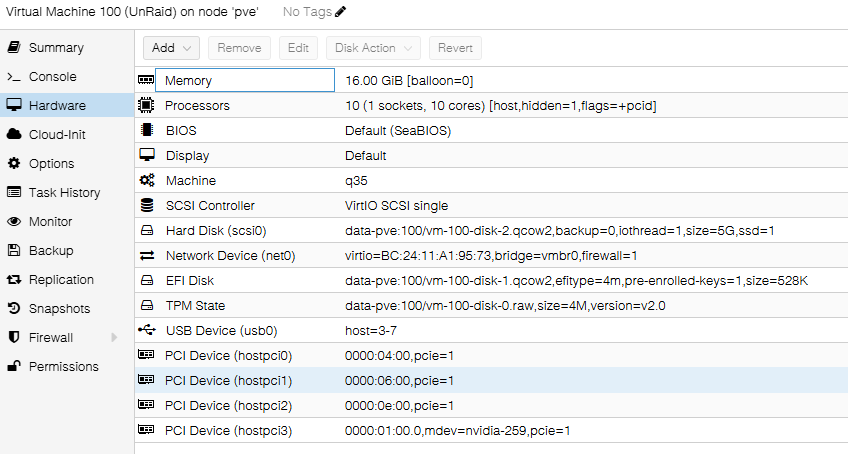Click the Remove button
This screenshot has width=848, height=454.
coord(240,48)
